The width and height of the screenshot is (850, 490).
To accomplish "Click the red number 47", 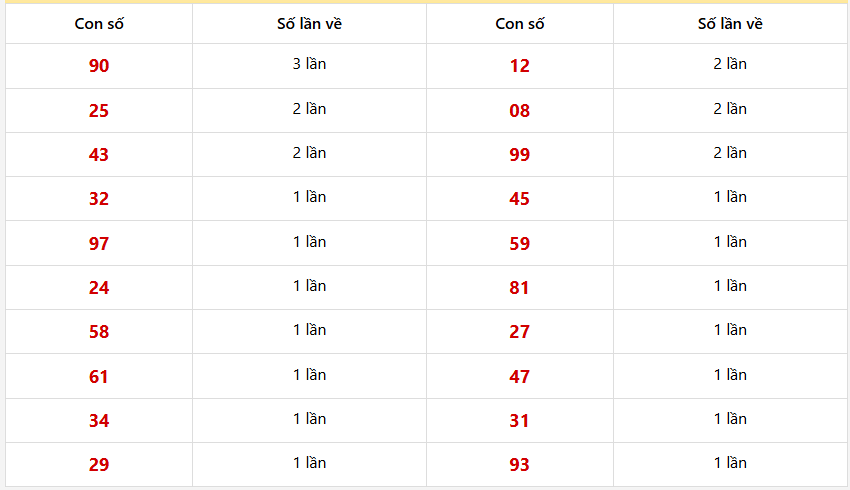I will (x=519, y=376).
